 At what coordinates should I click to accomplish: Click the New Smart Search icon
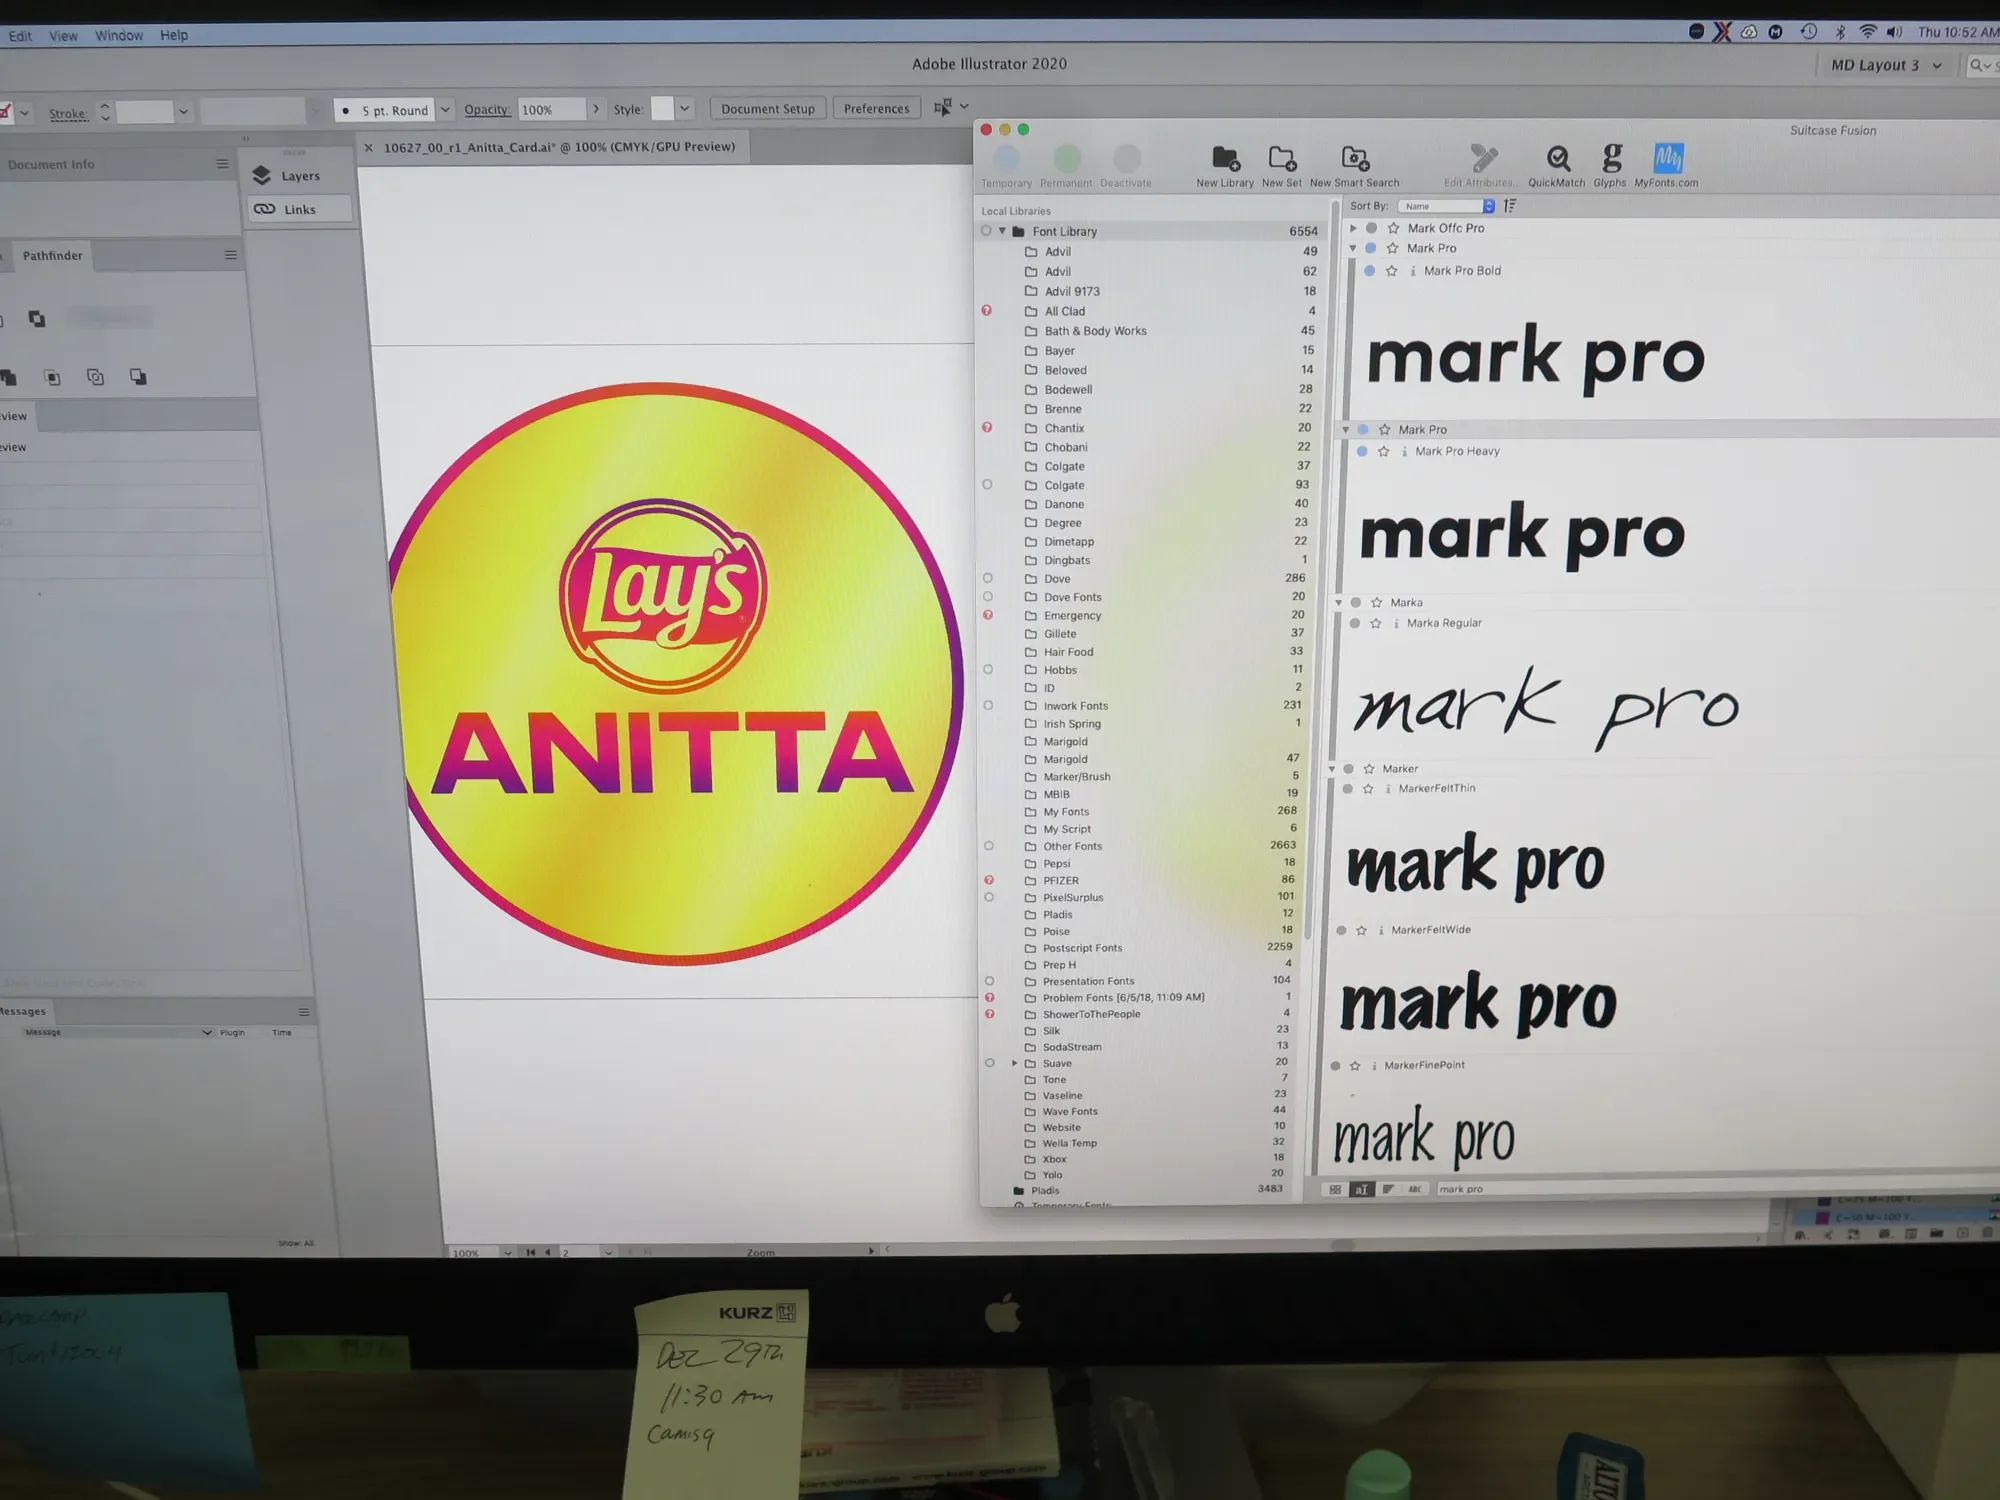1355,158
